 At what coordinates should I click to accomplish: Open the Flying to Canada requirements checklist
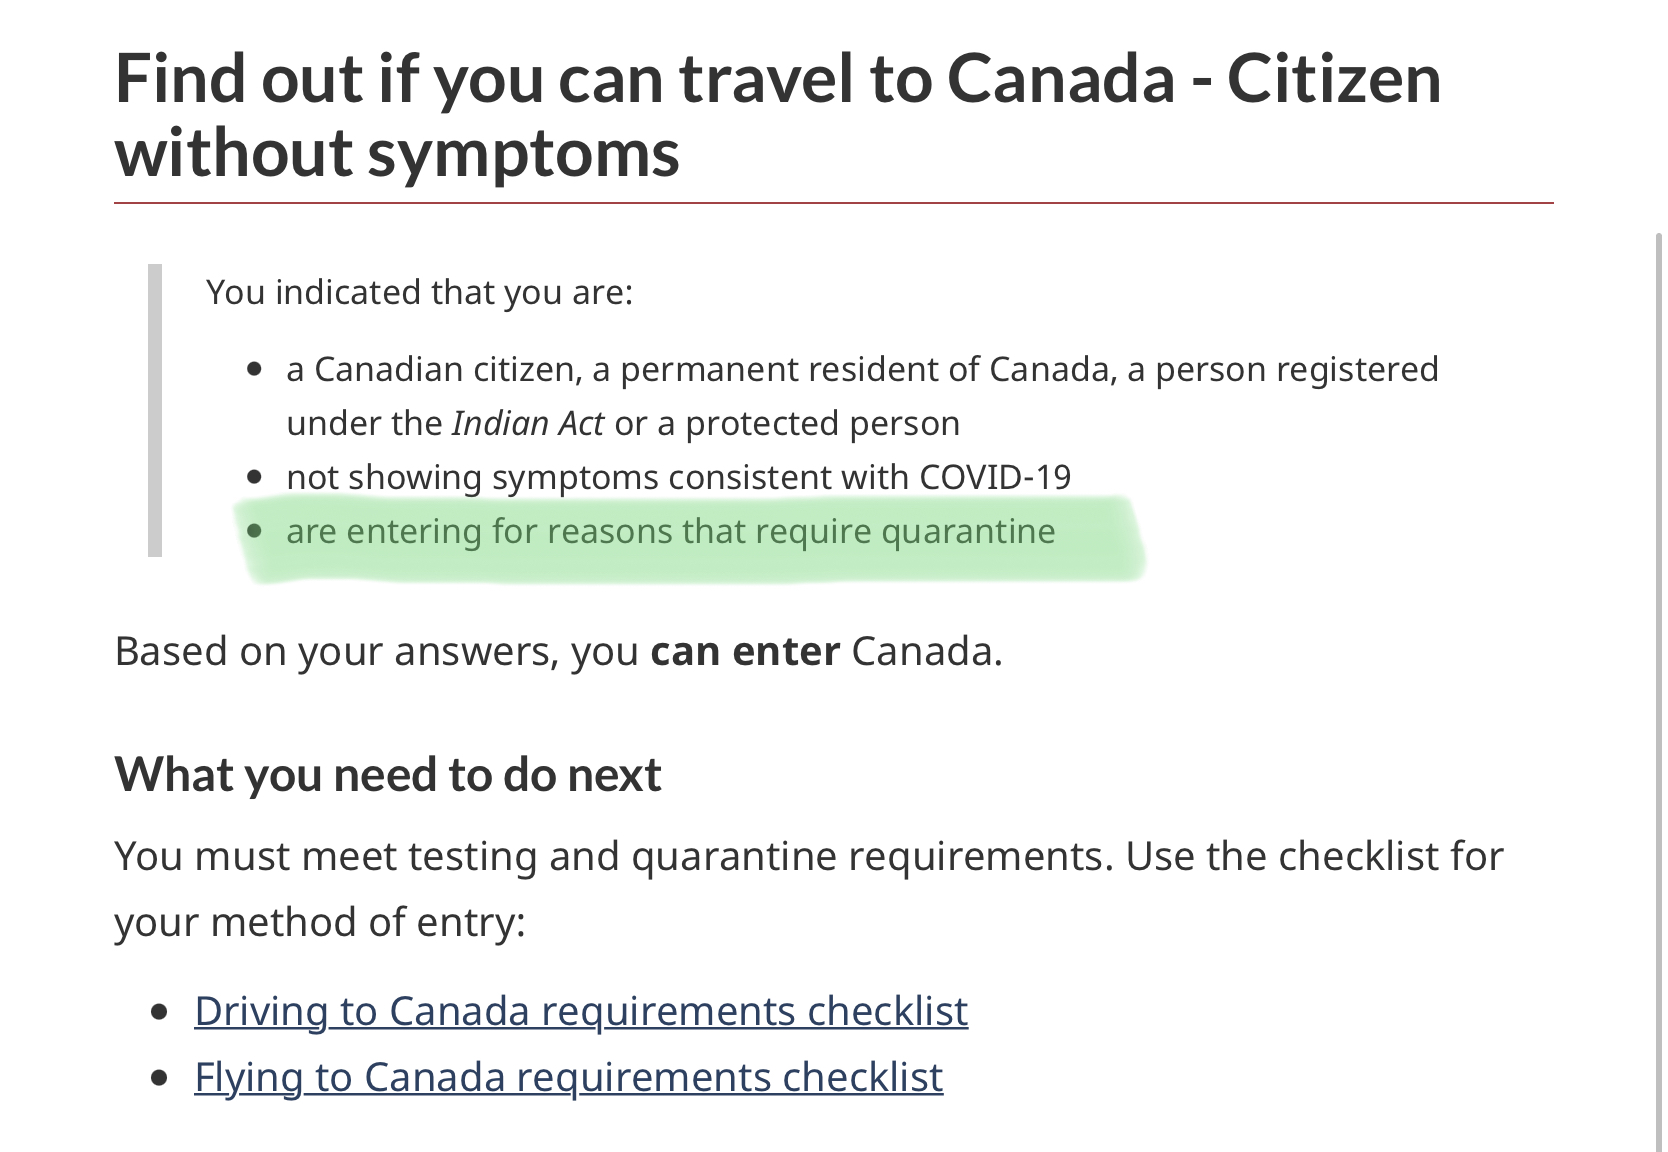(569, 1077)
